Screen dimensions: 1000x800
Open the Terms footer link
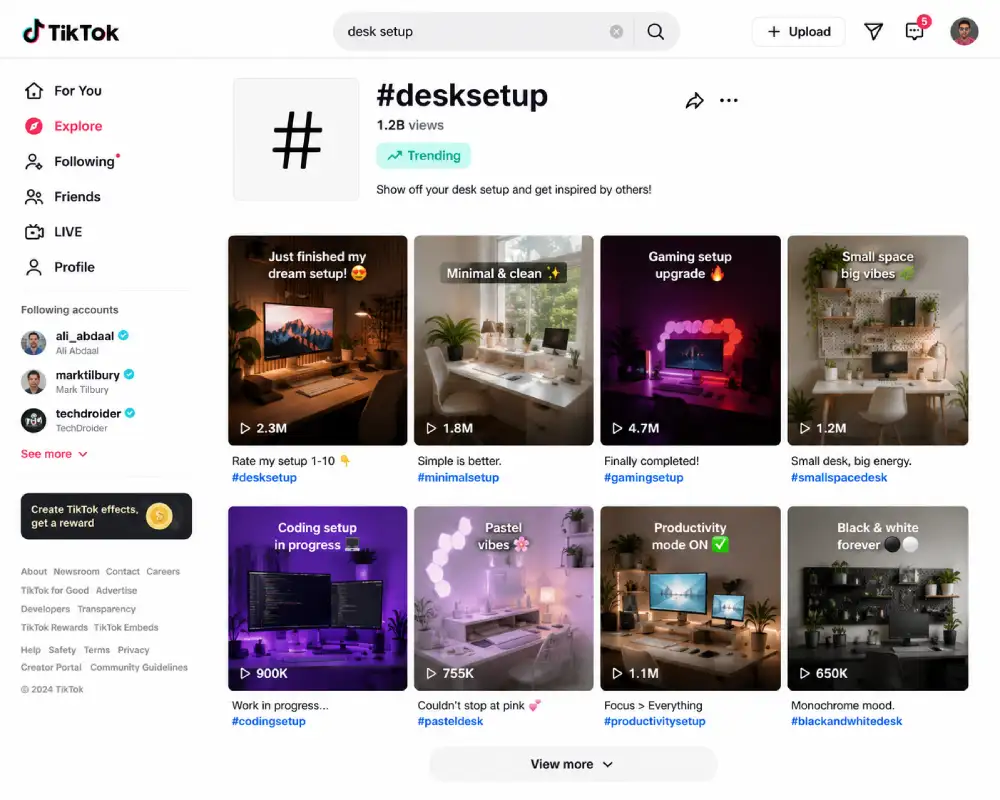click(x=96, y=649)
